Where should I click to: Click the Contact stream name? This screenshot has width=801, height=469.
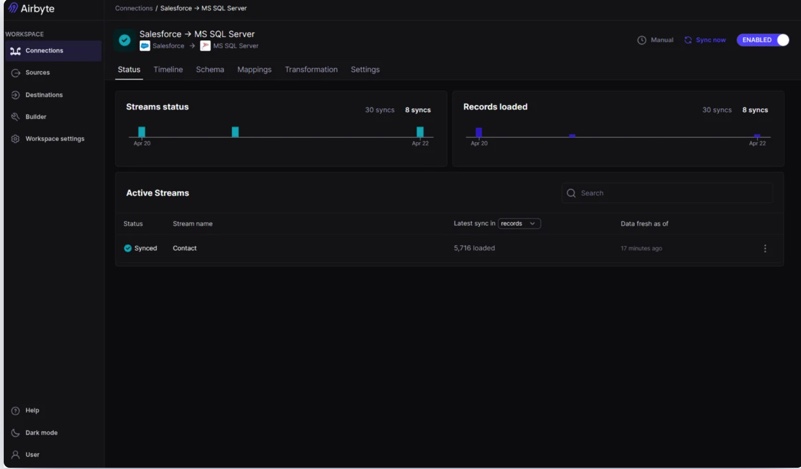(x=184, y=248)
